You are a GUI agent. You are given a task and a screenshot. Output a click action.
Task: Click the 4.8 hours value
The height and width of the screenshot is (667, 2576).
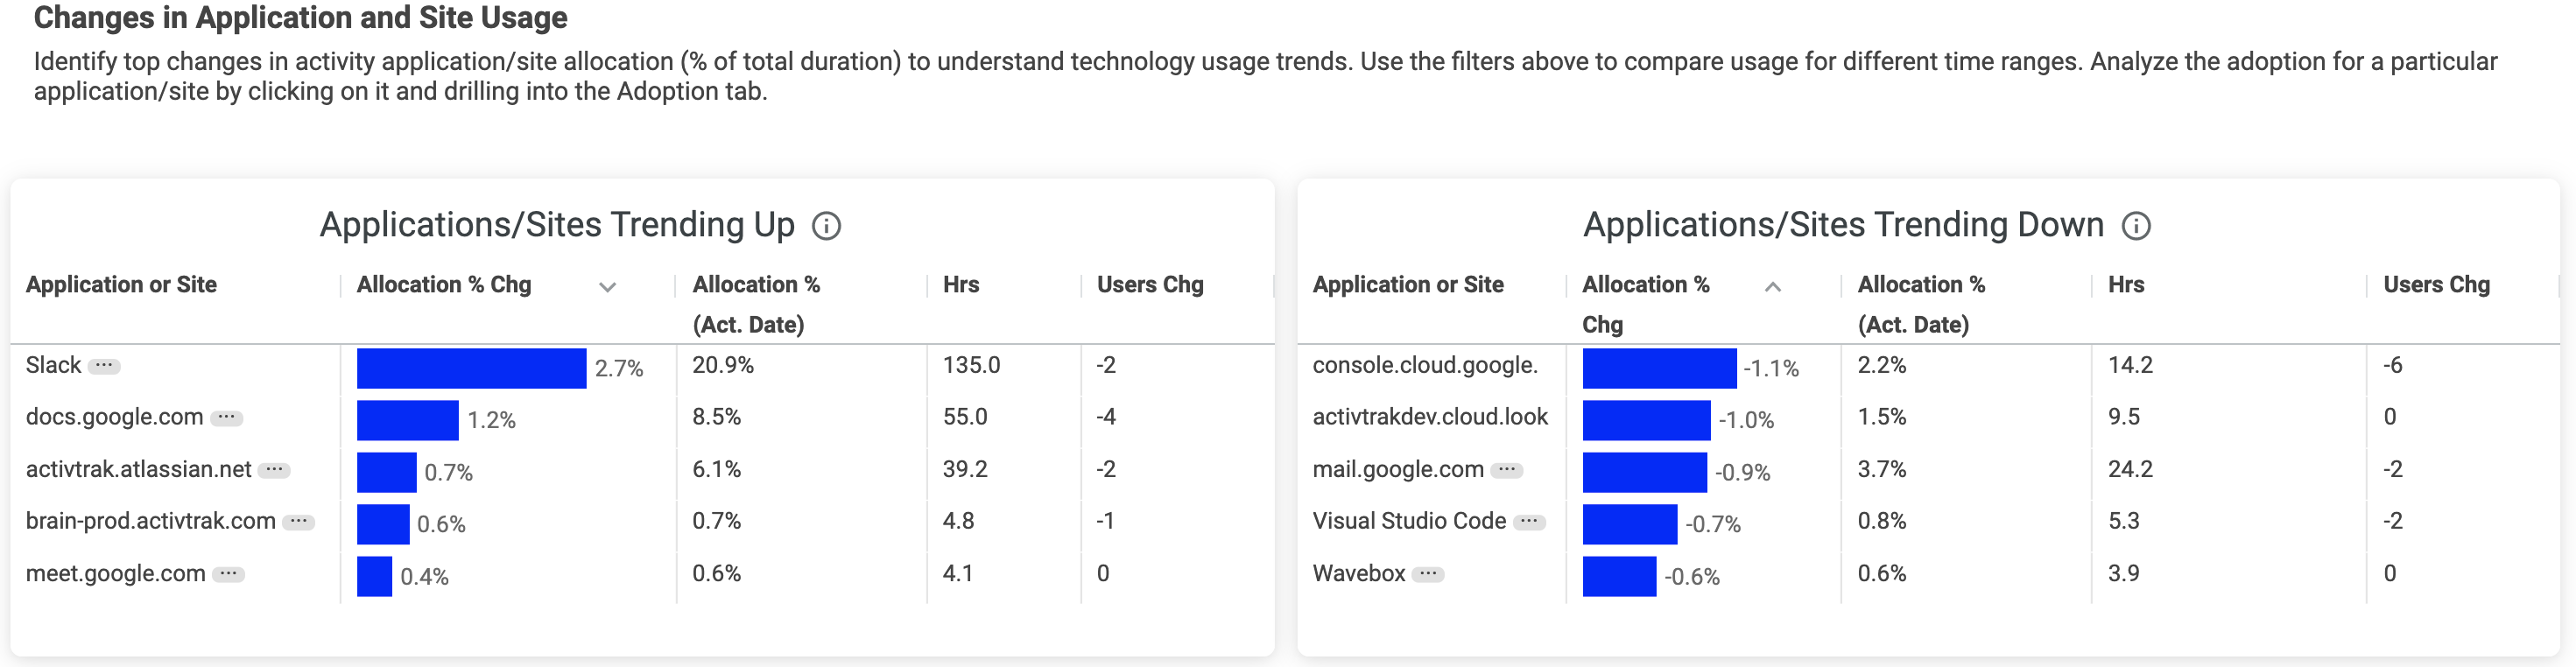[958, 521]
